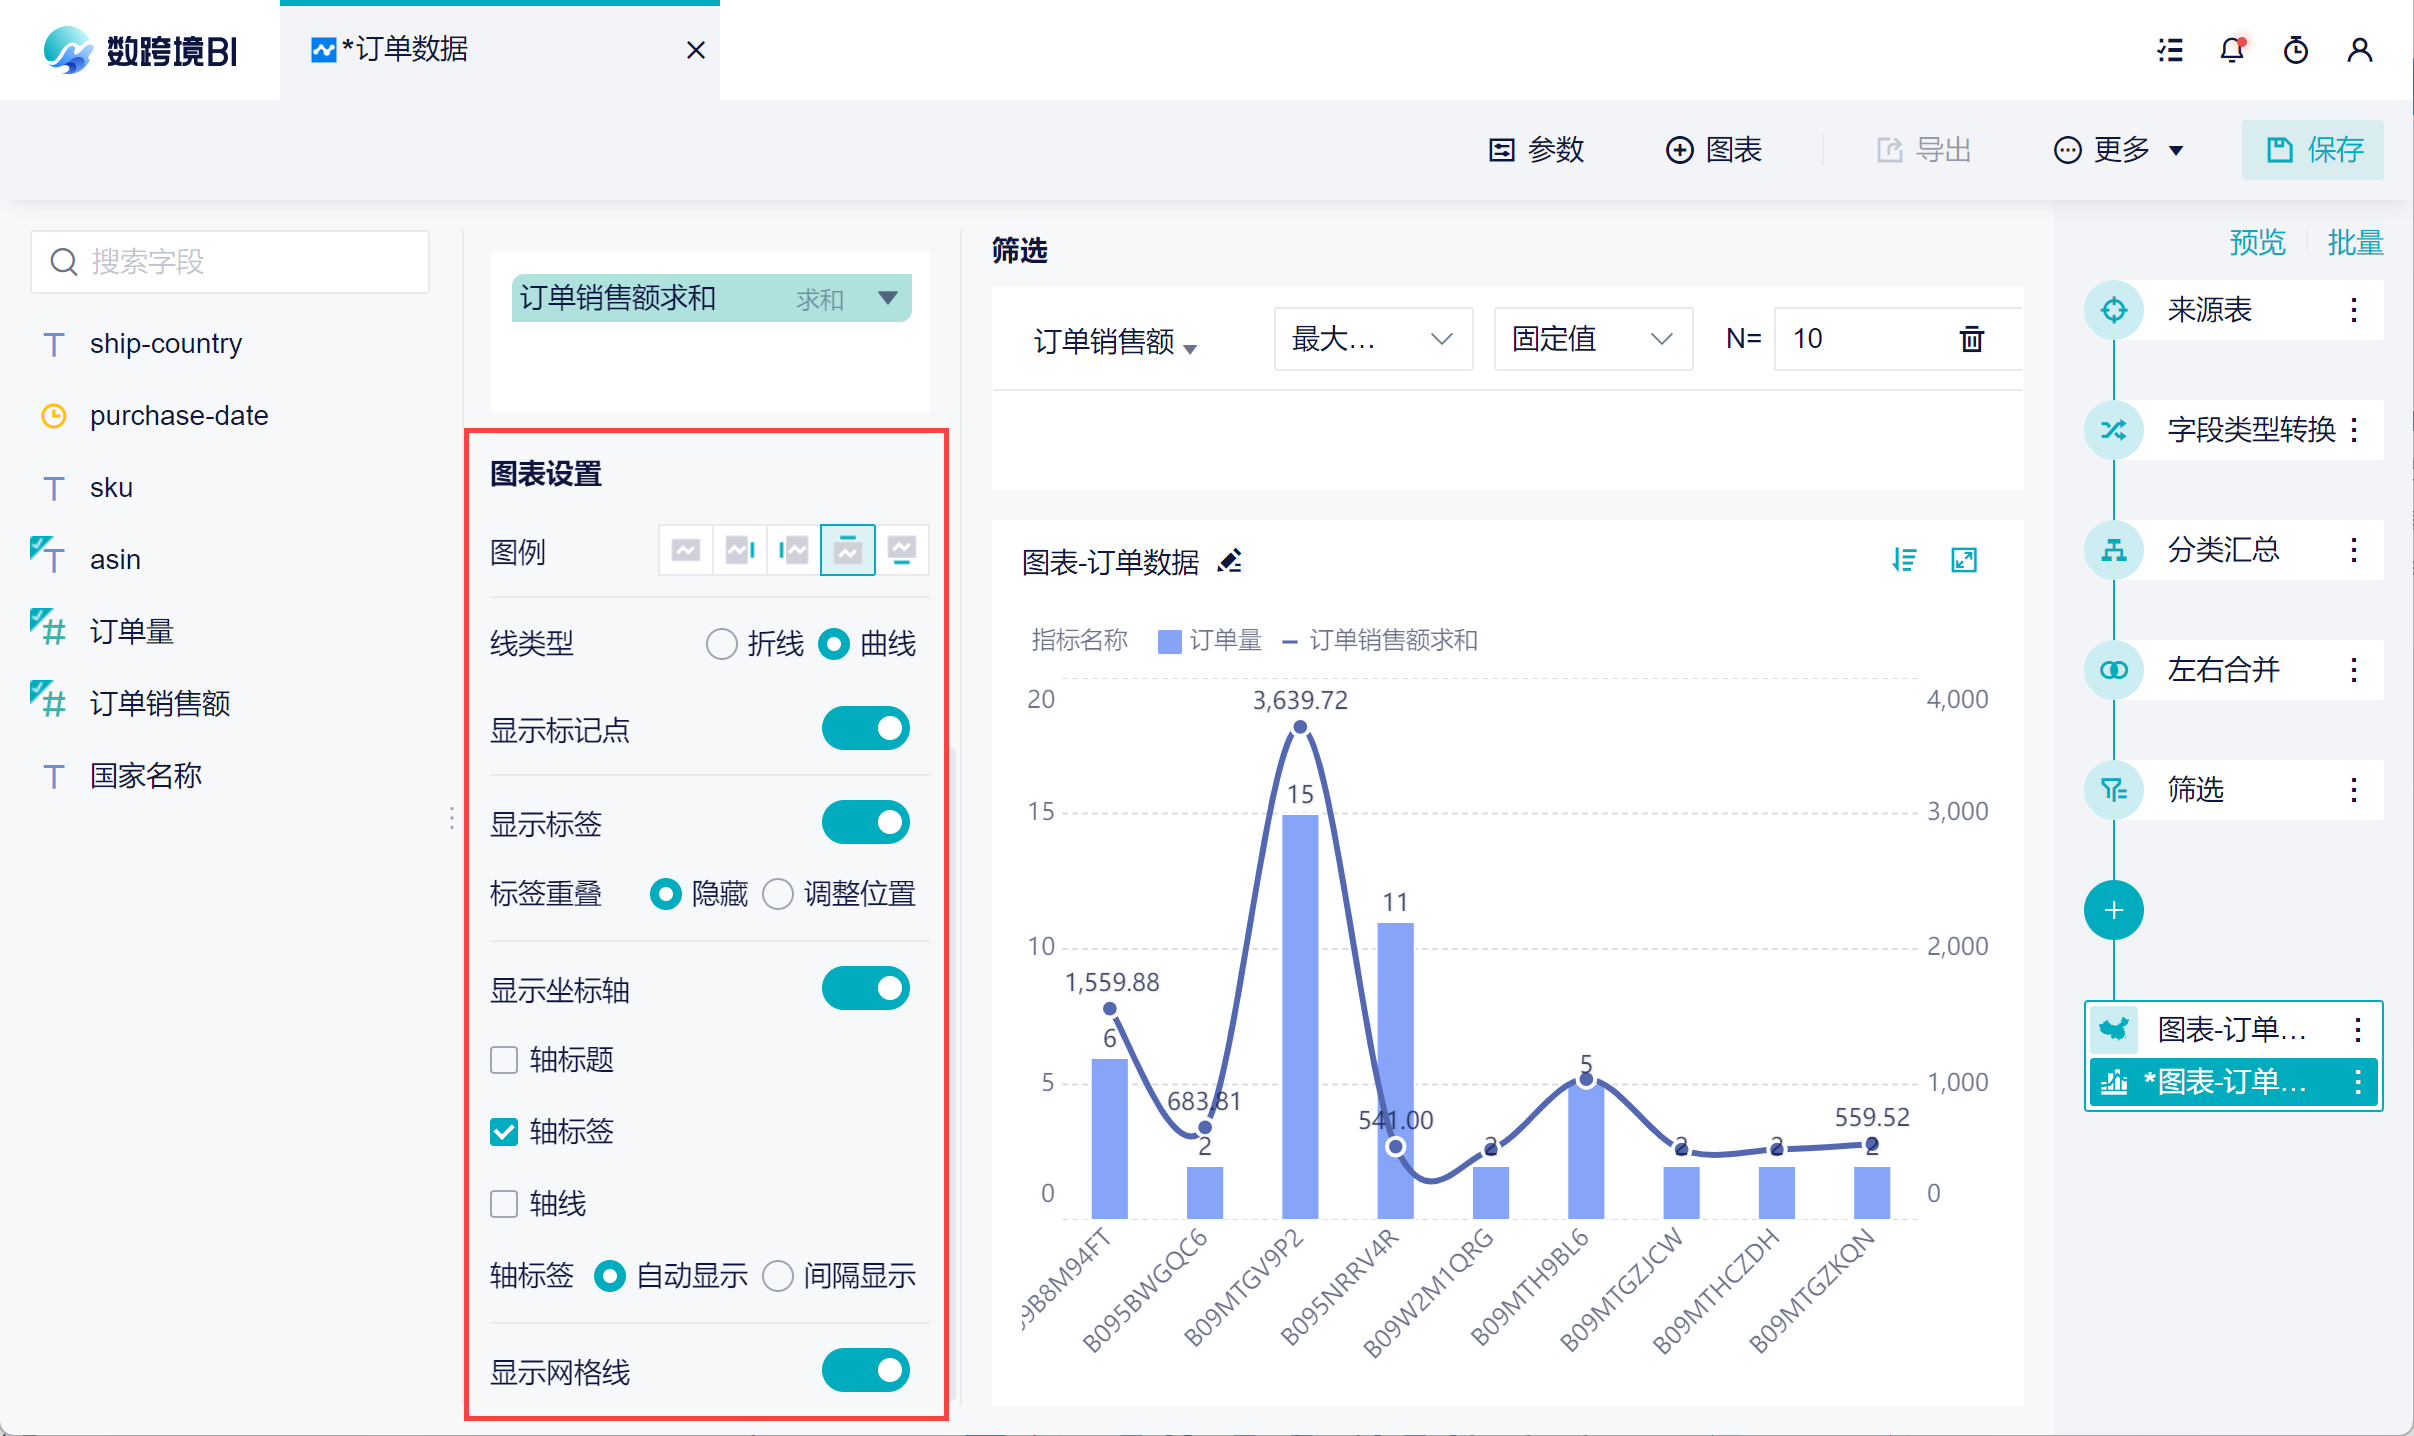Add new step with plus button
The image size is (2414, 1436).
point(2113,910)
